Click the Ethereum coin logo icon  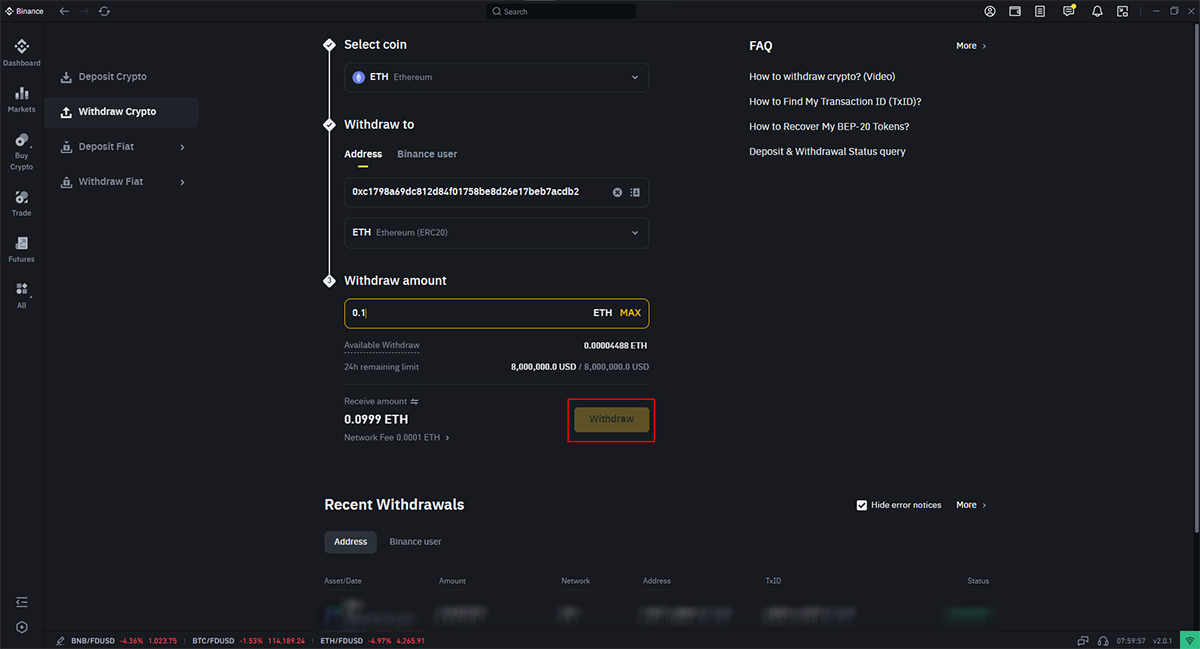coord(359,77)
